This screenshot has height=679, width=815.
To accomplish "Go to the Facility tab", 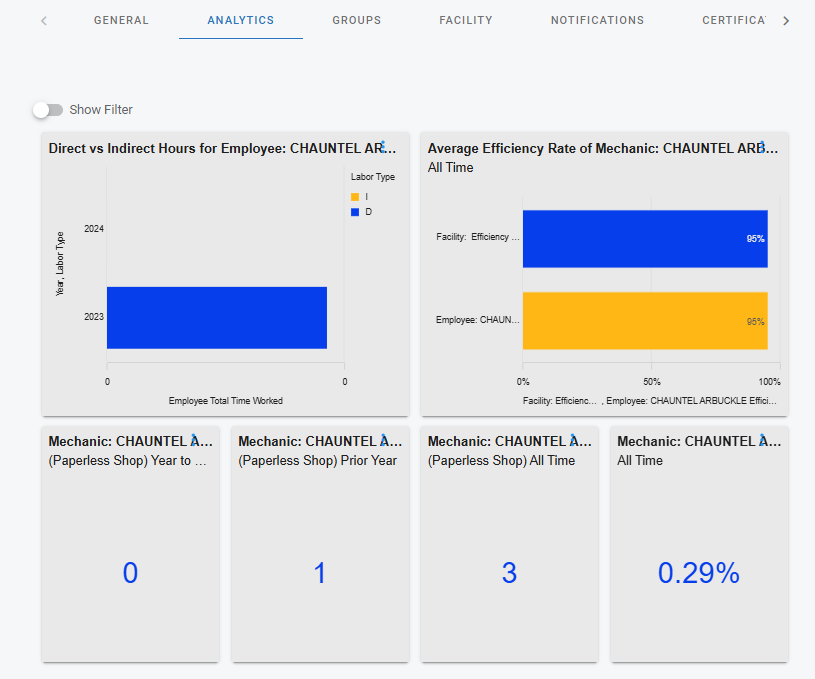I will [x=465, y=20].
